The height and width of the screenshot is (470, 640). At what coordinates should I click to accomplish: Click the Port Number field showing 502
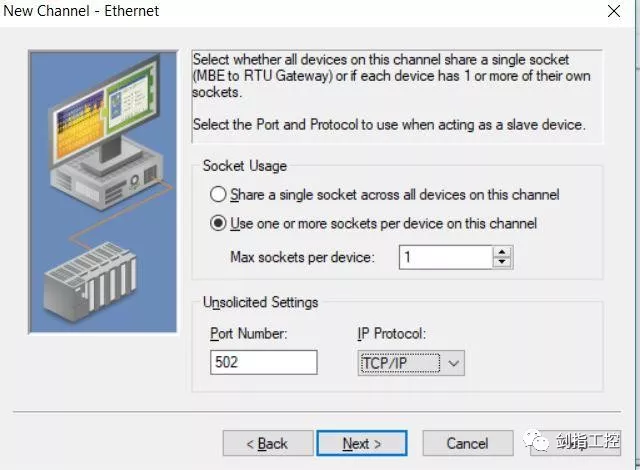pos(263,362)
